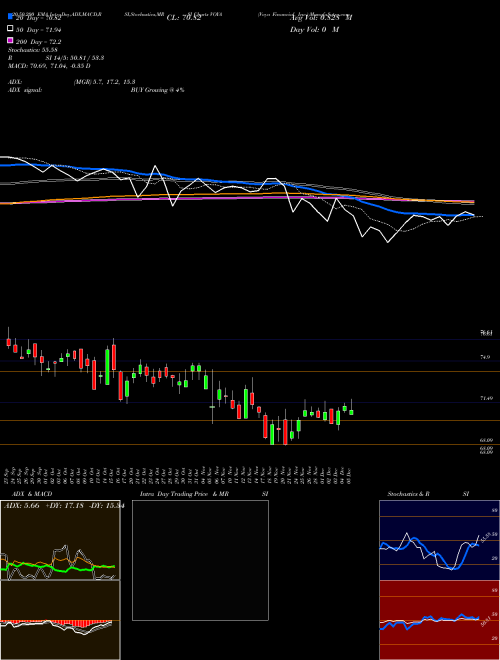Click the '(MGR) 5.7, 17.2, 15.3' ADX values

104,82
